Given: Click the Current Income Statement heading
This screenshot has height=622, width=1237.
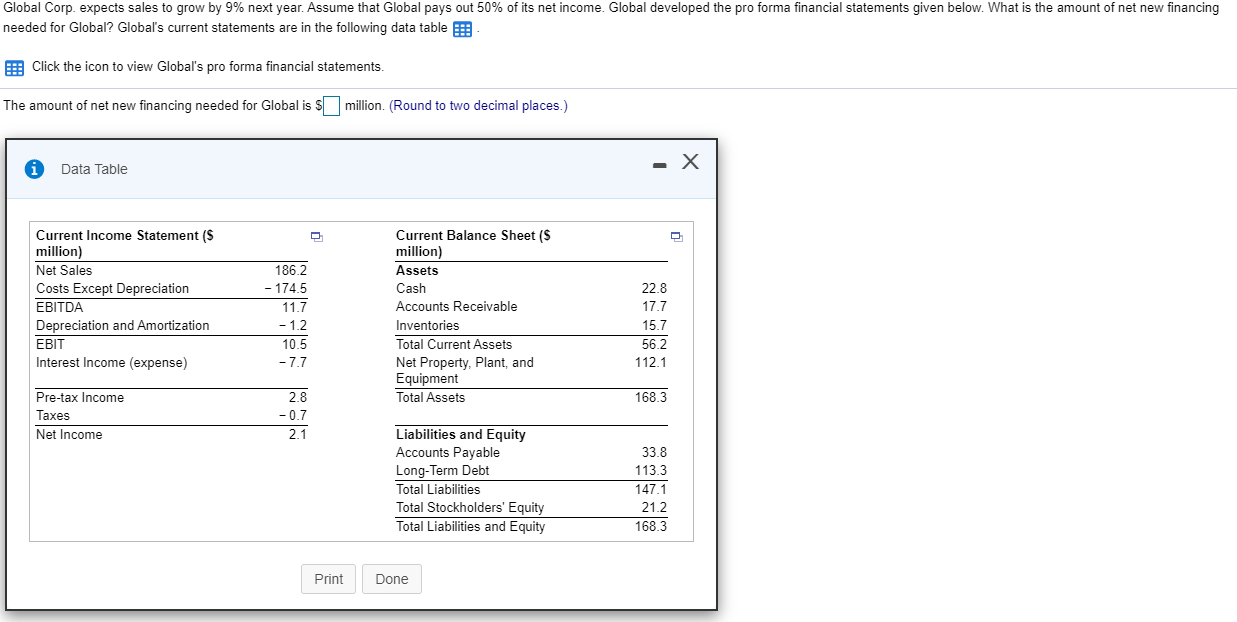Looking at the screenshot, I should [125, 243].
